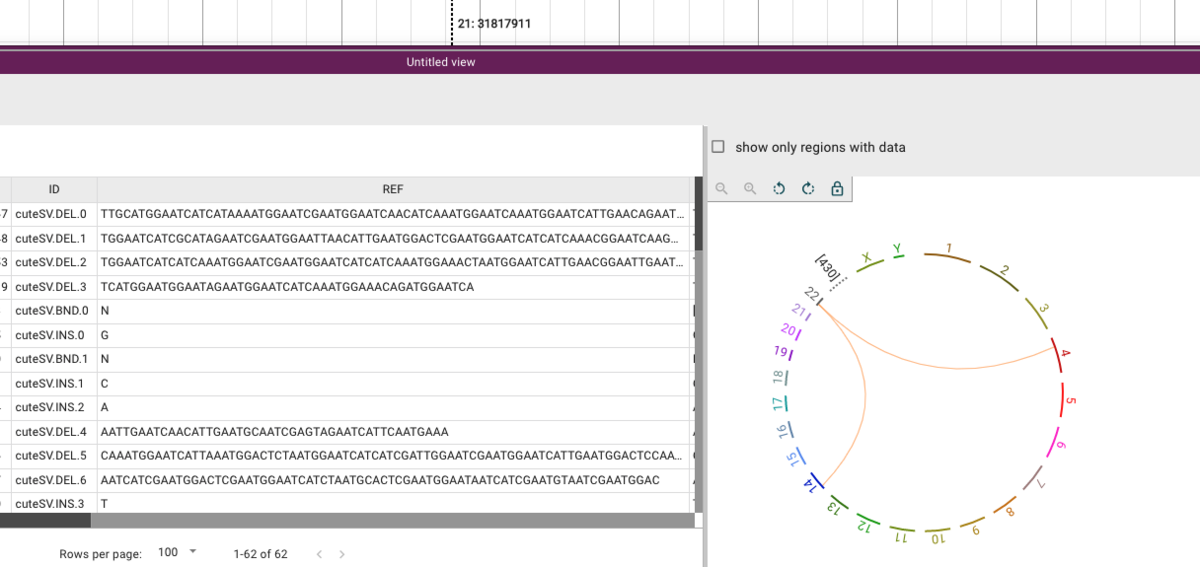Go to next page of table
1200x567 pixels.
click(x=342, y=554)
